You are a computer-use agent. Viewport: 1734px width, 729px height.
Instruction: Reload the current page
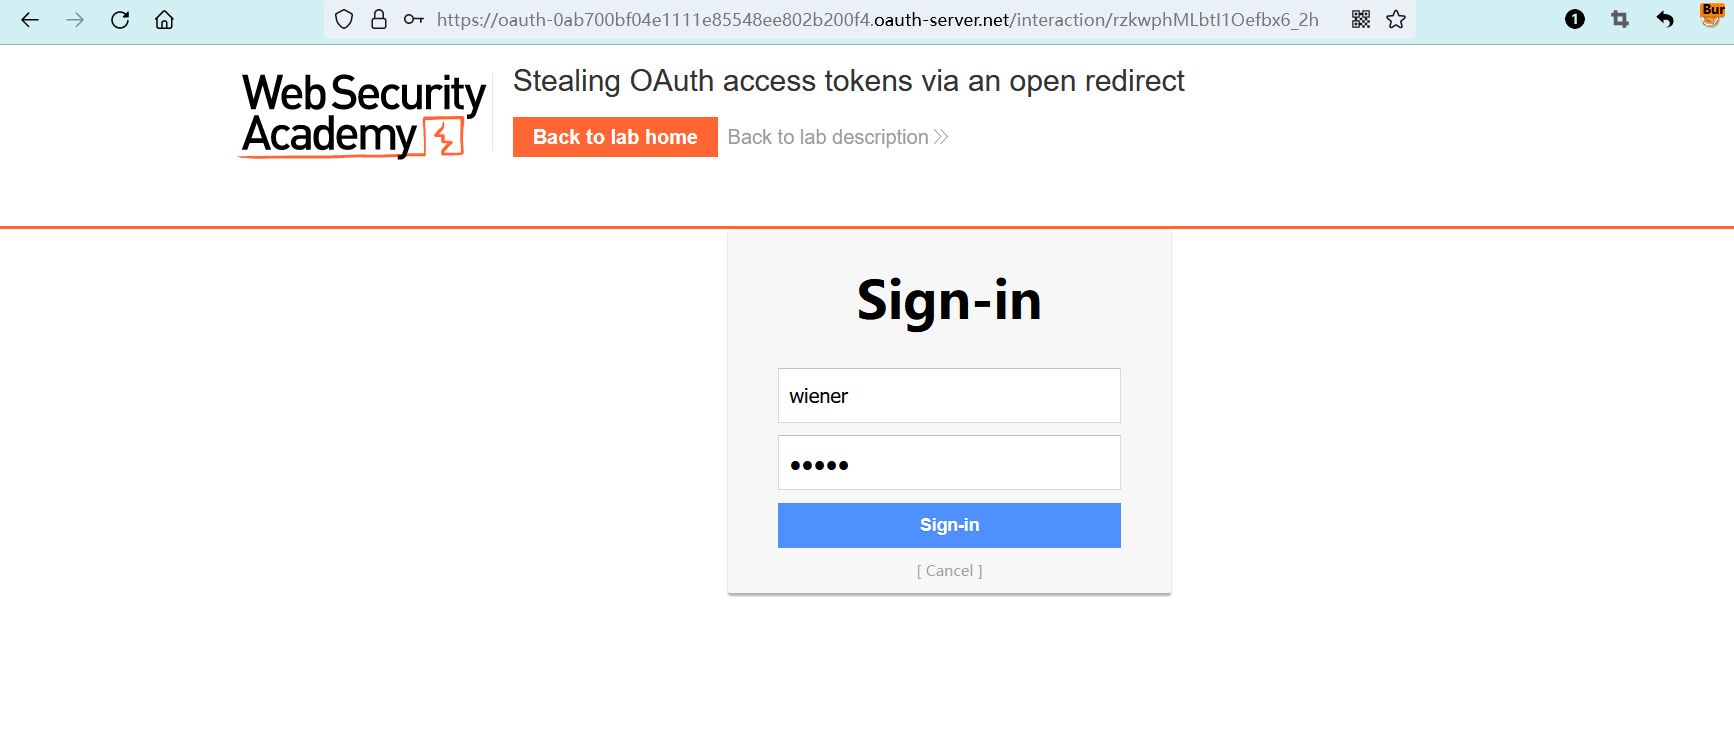point(120,20)
